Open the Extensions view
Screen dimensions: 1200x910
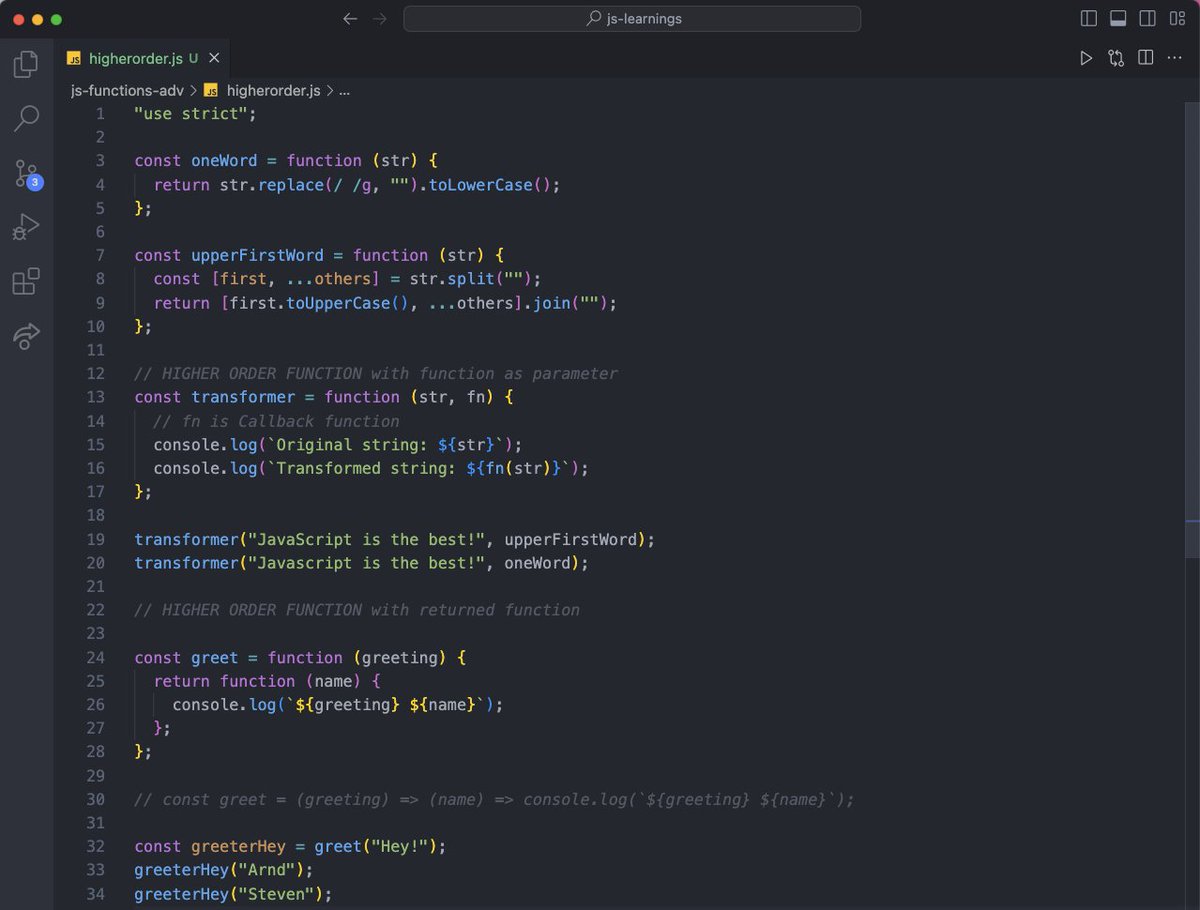pyautogui.click(x=26, y=282)
